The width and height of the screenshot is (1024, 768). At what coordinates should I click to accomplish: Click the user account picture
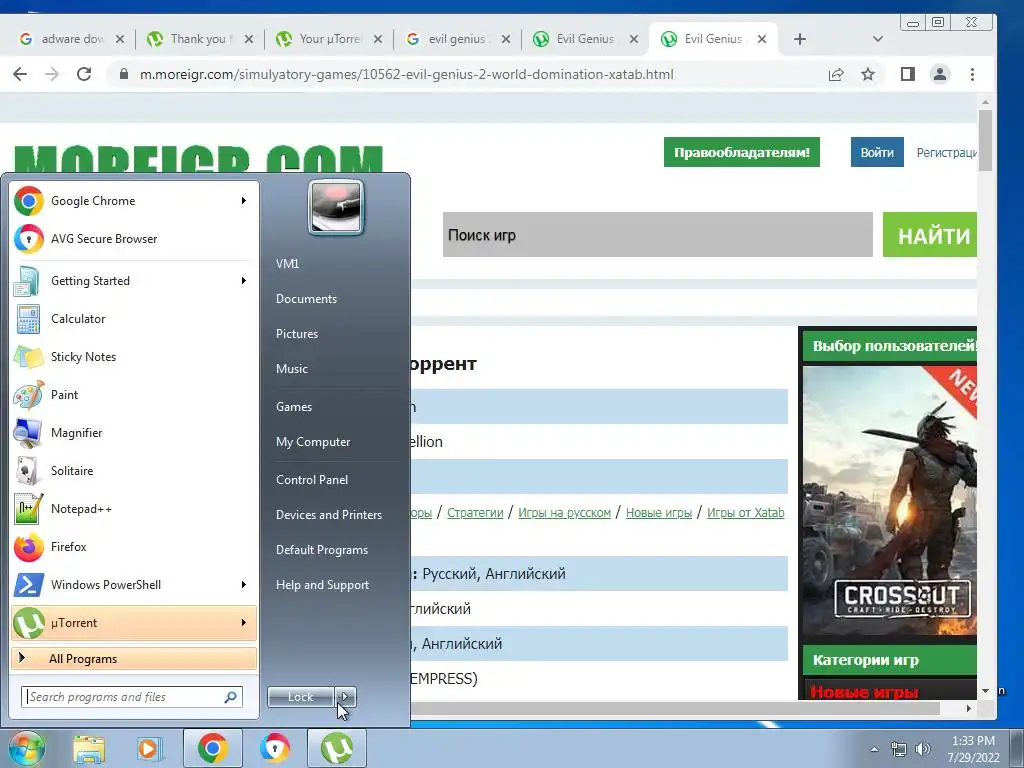[336, 208]
